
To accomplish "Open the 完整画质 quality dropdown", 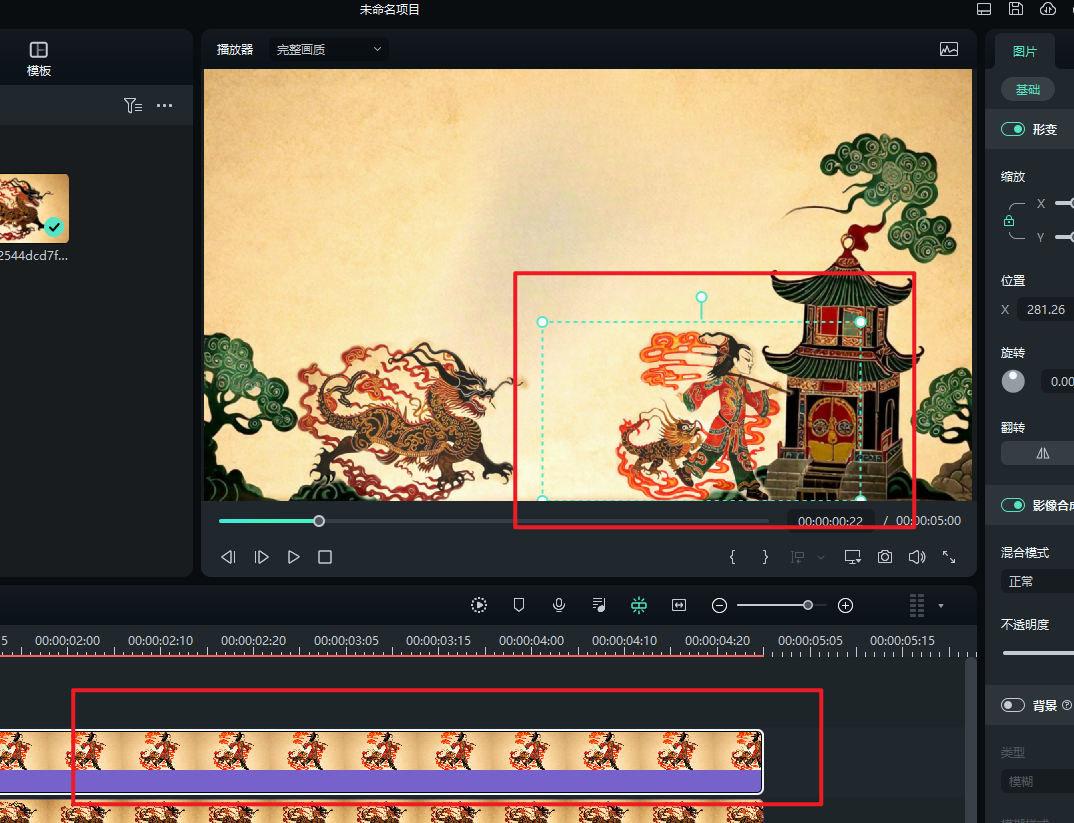I will (x=328, y=49).
